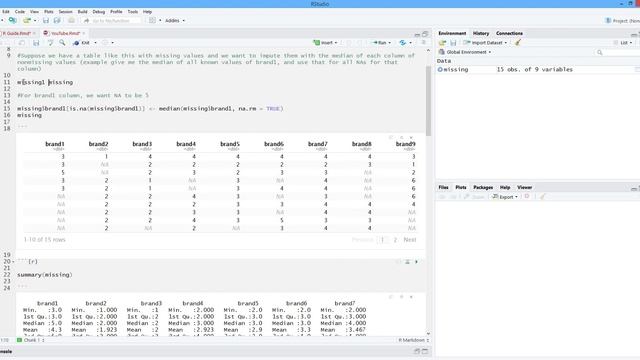Click the save icon in editor toolbar
The image size is (640, 360).
[x=36, y=43]
